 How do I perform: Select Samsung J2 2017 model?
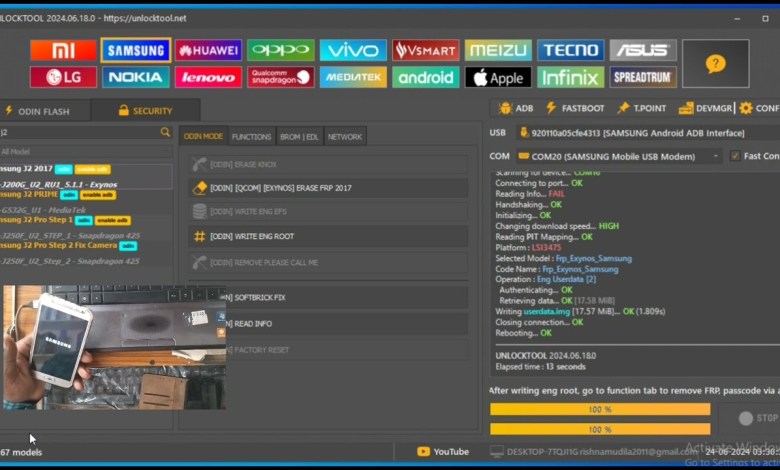click(x=86, y=176)
